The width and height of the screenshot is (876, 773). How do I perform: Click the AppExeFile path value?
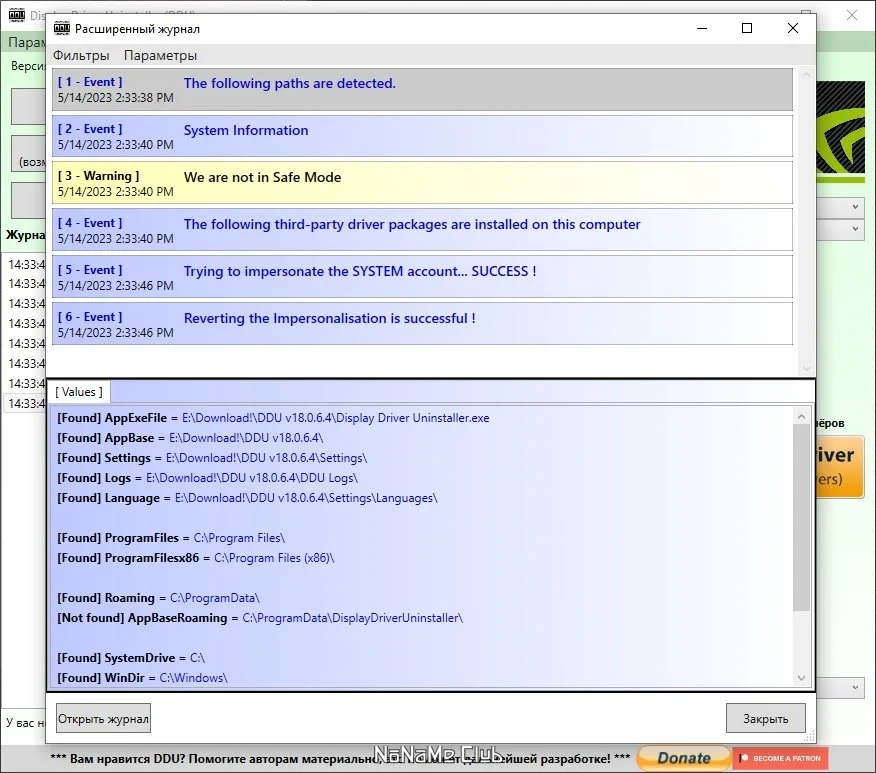point(335,418)
